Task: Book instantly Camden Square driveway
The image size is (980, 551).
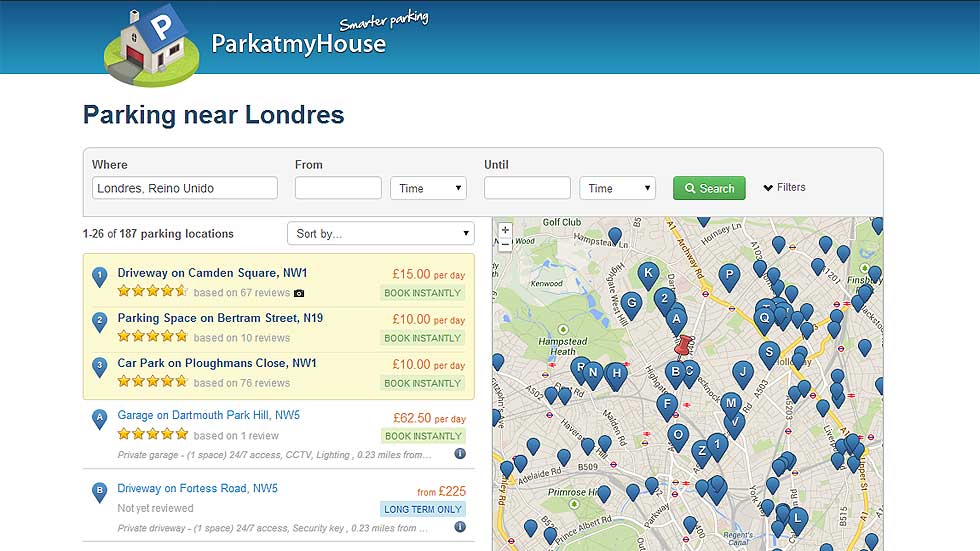Action: tap(422, 293)
